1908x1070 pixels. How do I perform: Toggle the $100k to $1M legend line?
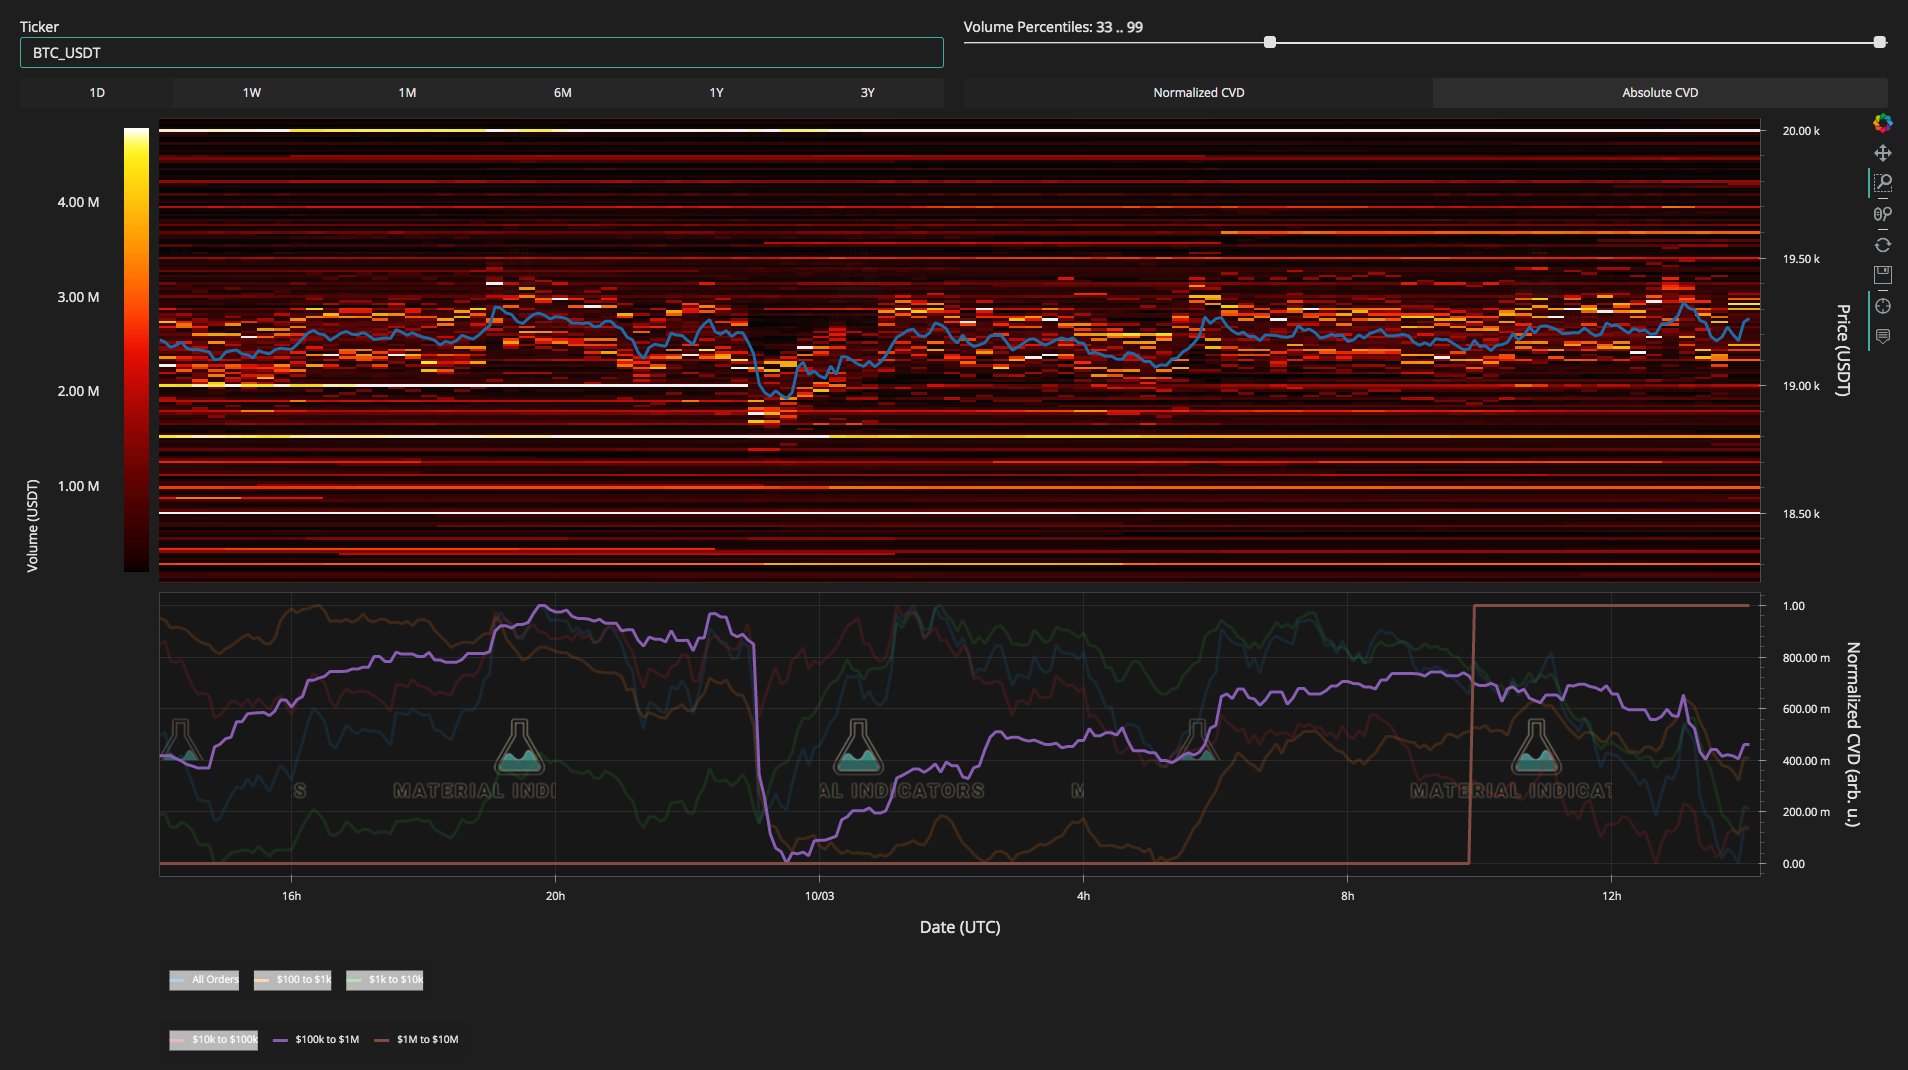pos(316,1039)
